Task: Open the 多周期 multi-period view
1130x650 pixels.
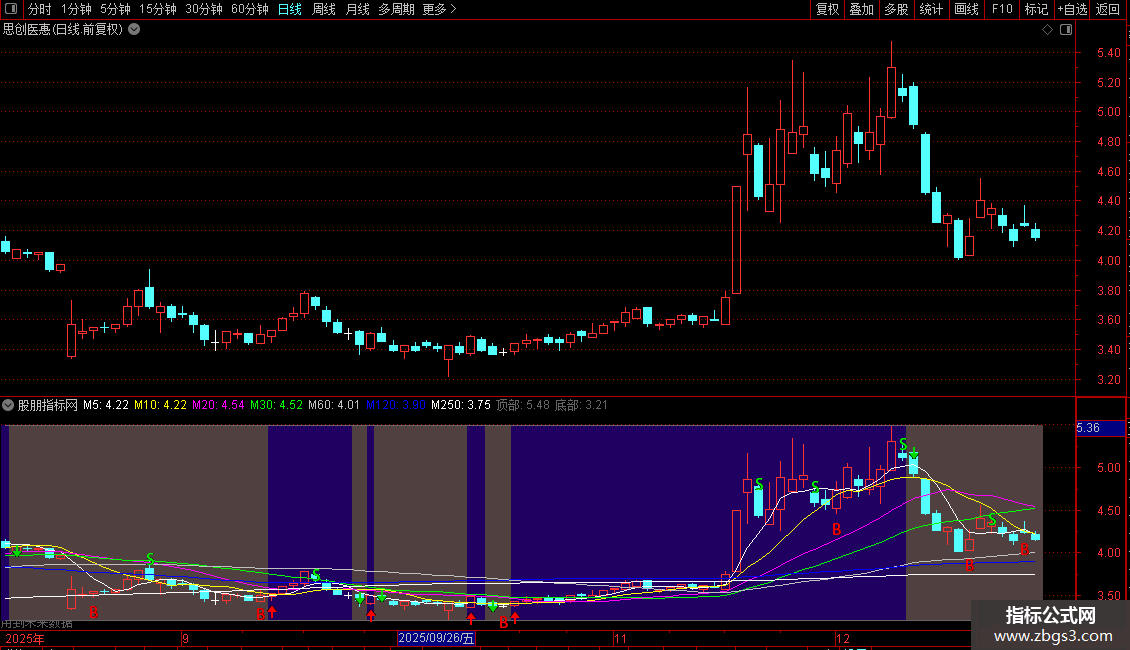Action: pos(396,9)
